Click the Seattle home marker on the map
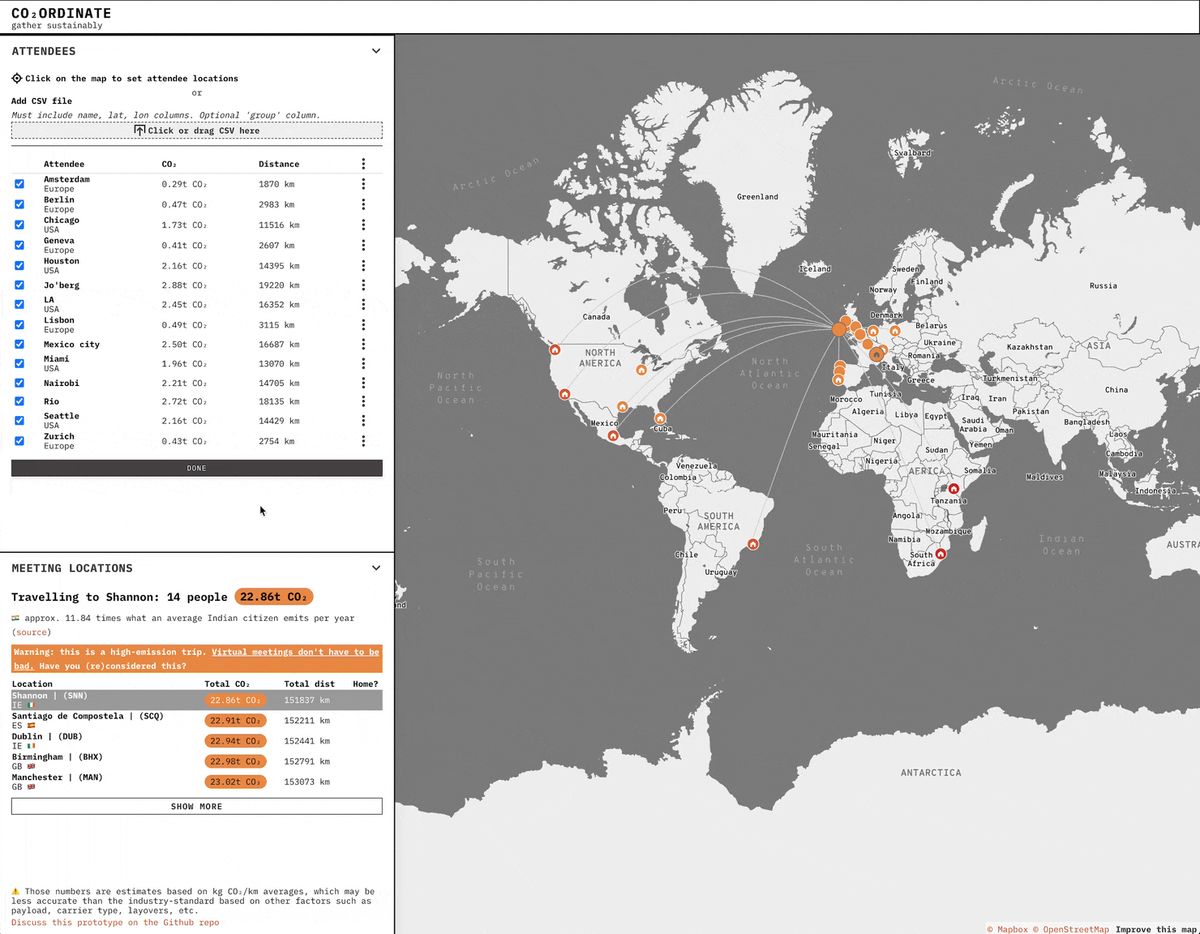 point(555,350)
